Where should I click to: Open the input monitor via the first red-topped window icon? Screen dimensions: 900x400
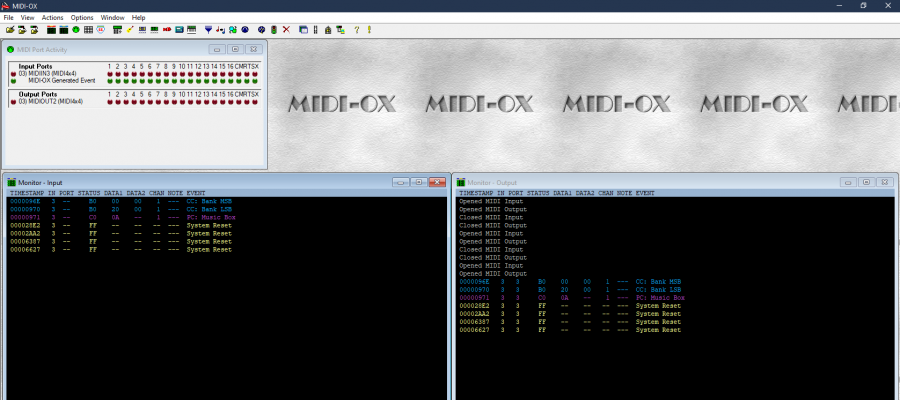[51, 29]
